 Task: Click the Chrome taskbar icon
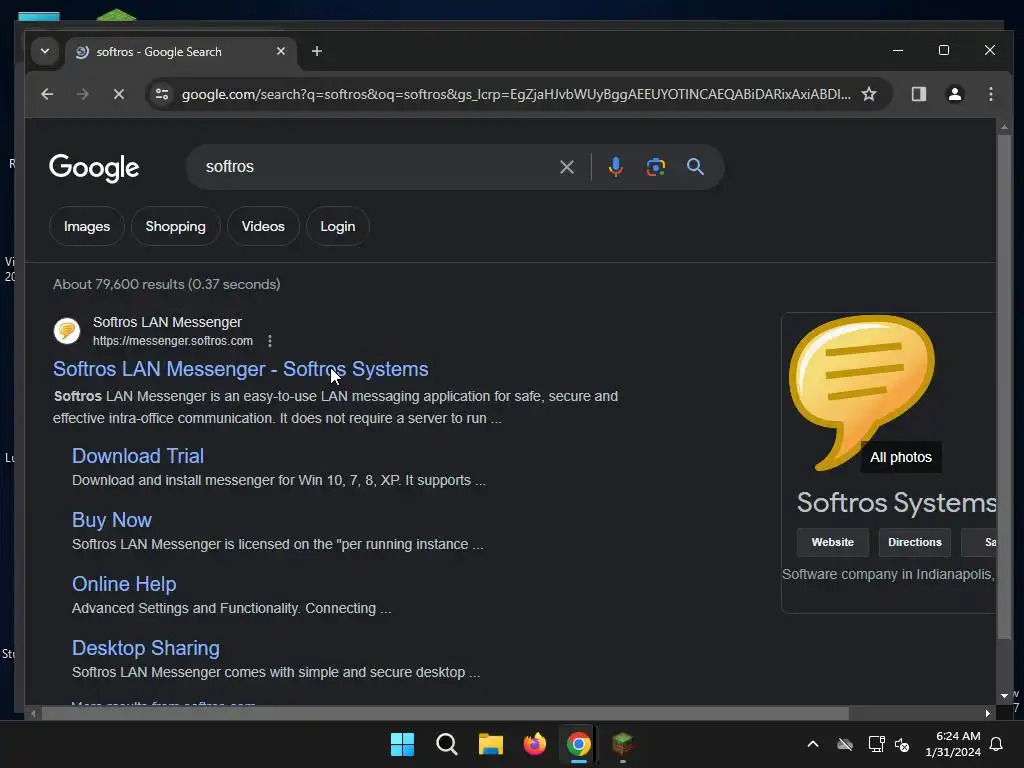pyautogui.click(x=579, y=744)
